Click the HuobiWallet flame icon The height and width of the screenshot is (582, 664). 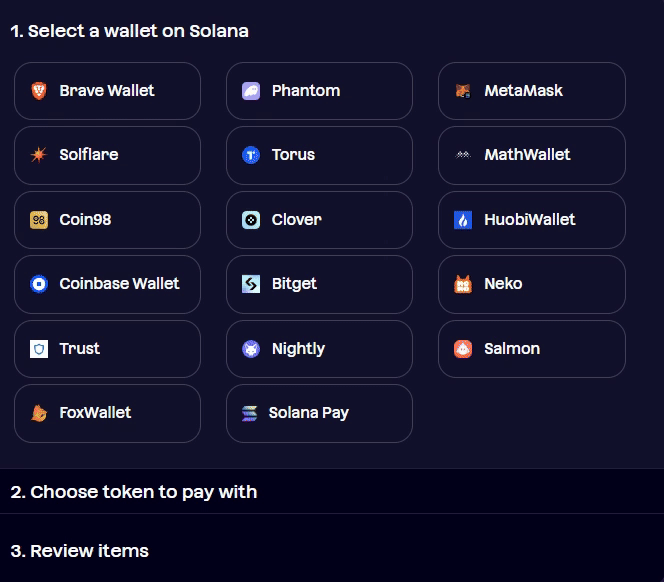[x=463, y=220]
